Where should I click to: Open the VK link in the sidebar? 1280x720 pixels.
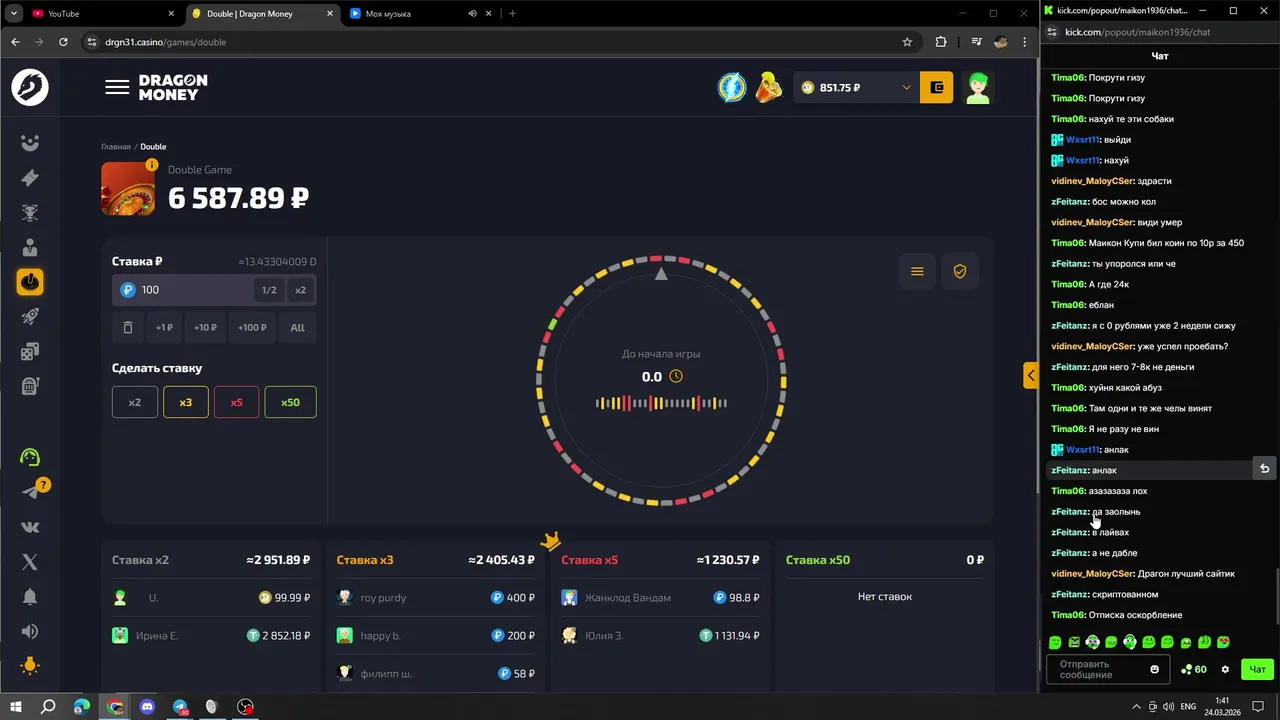(x=30, y=527)
